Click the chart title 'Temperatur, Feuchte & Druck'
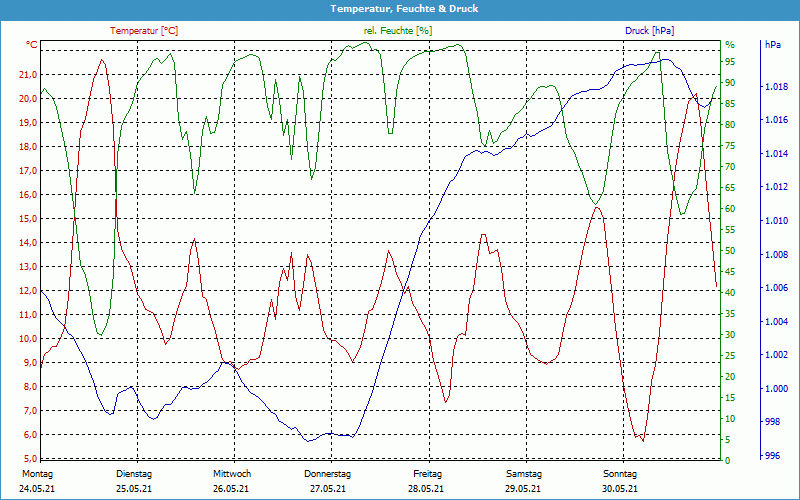The width and height of the screenshot is (800, 500). click(404, 9)
